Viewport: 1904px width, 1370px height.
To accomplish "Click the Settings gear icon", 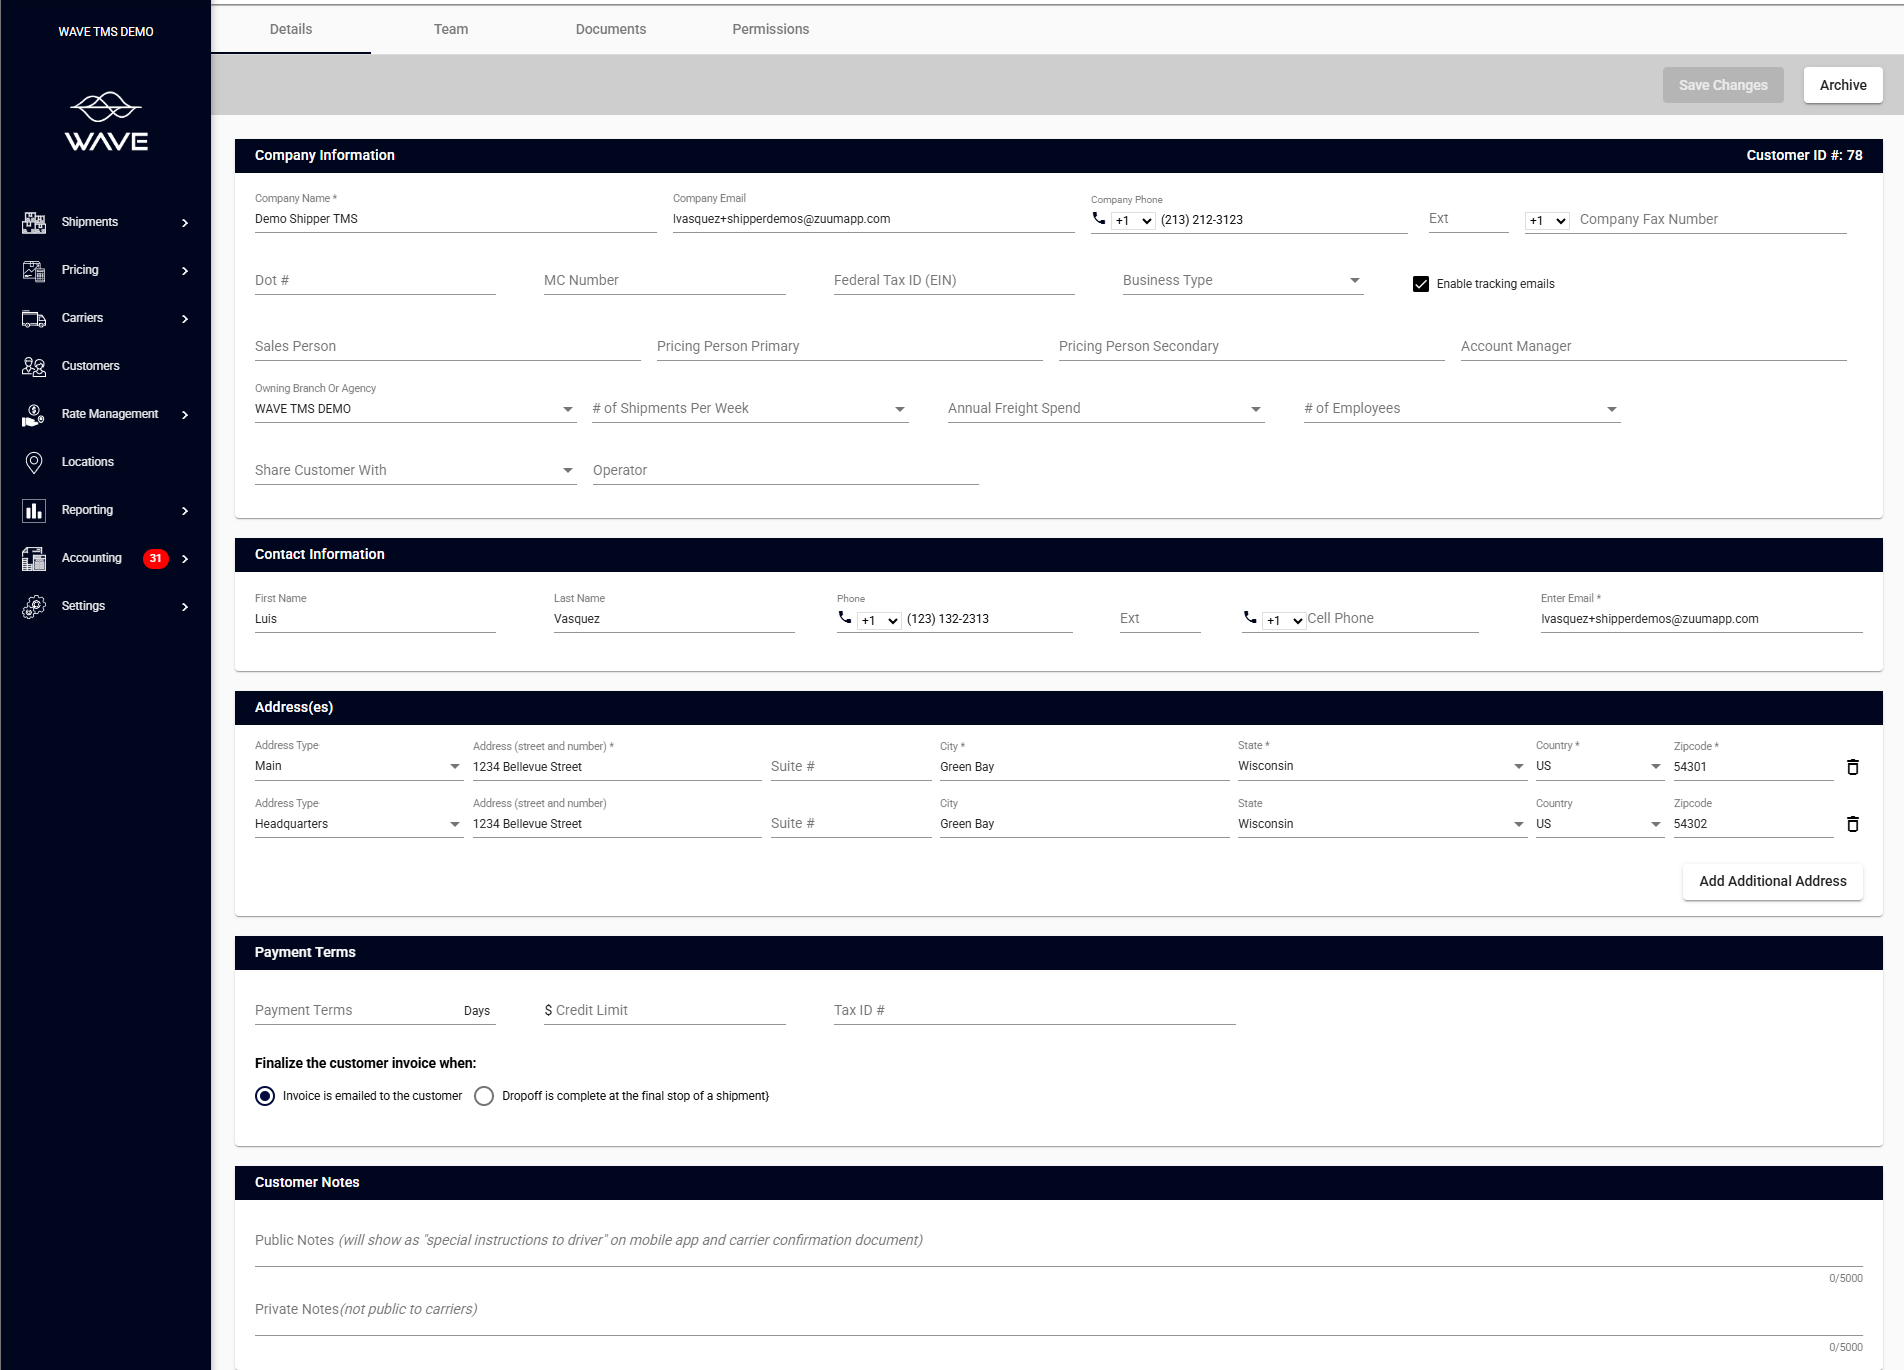I will click(34, 606).
